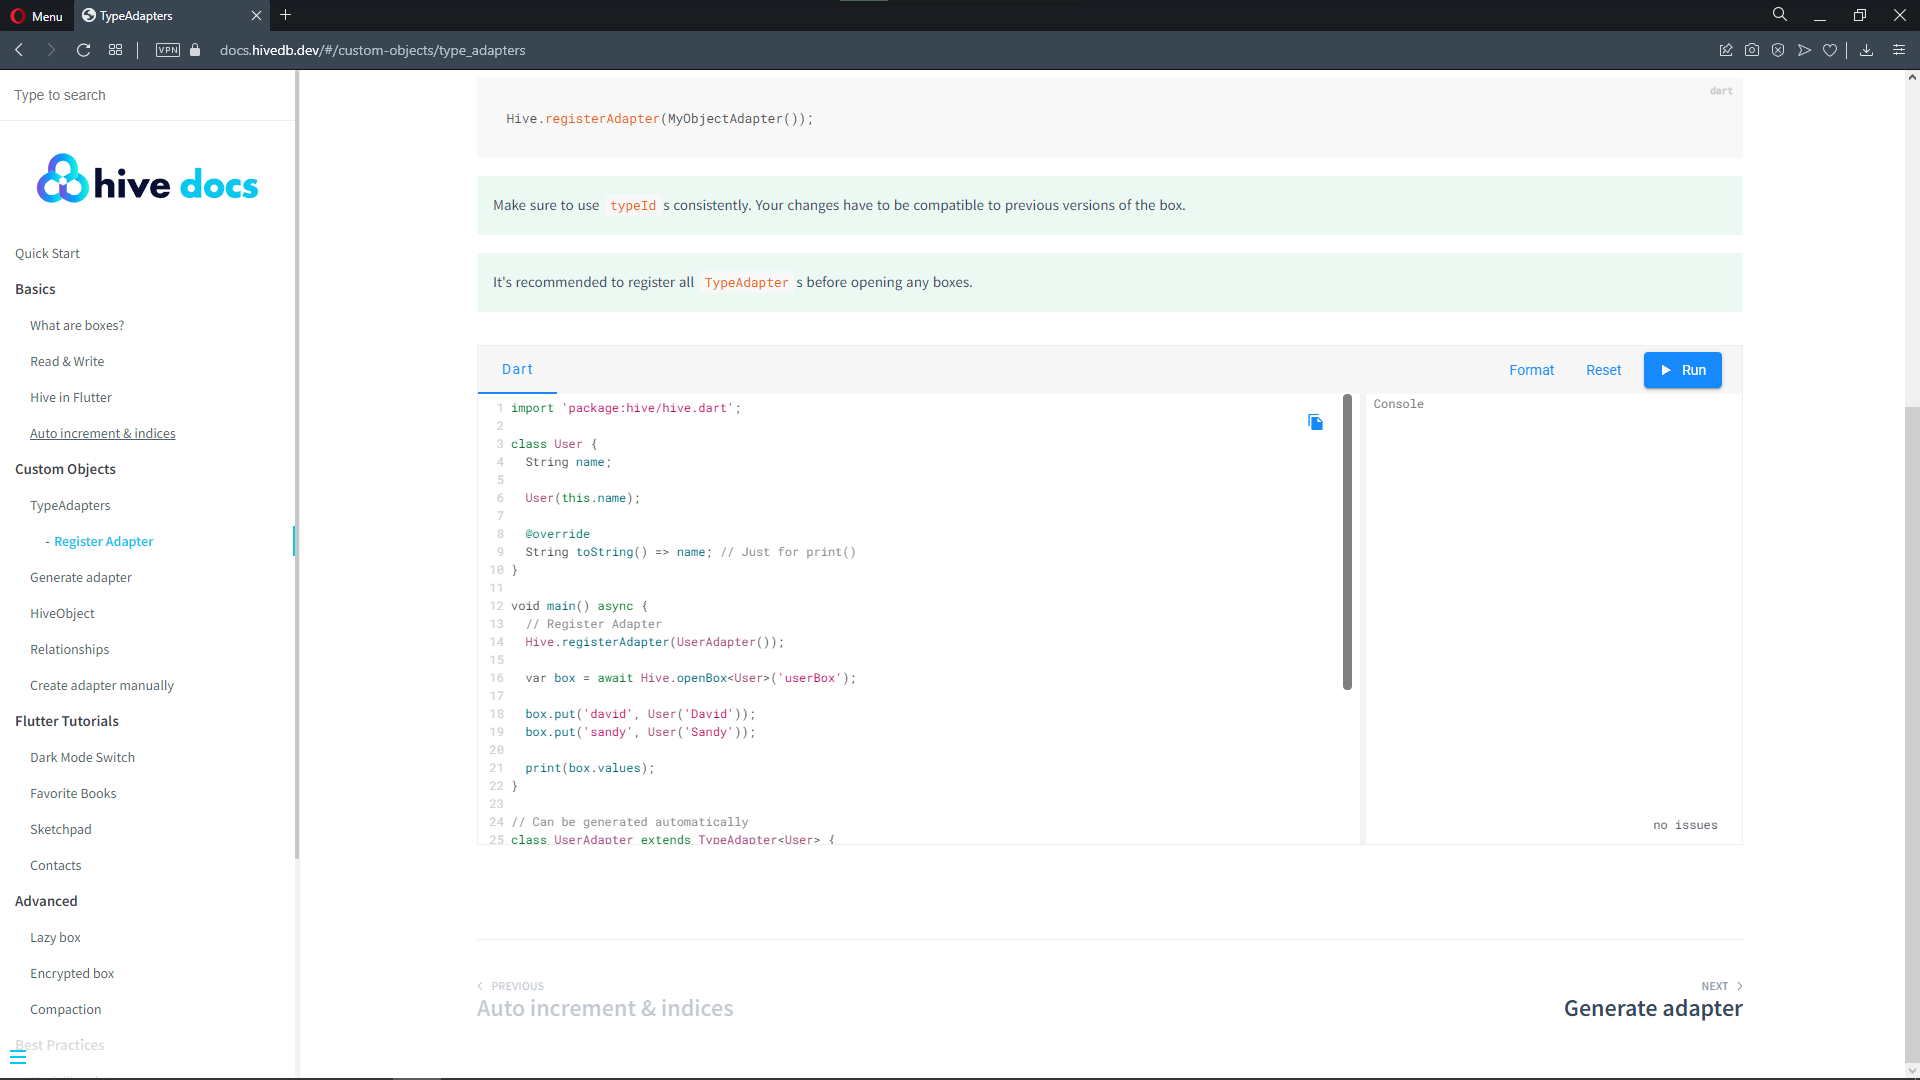The image size is (1920, 1080).
Task: Toggle the VPN badge in address bar
Action: [x=167, y=50]
